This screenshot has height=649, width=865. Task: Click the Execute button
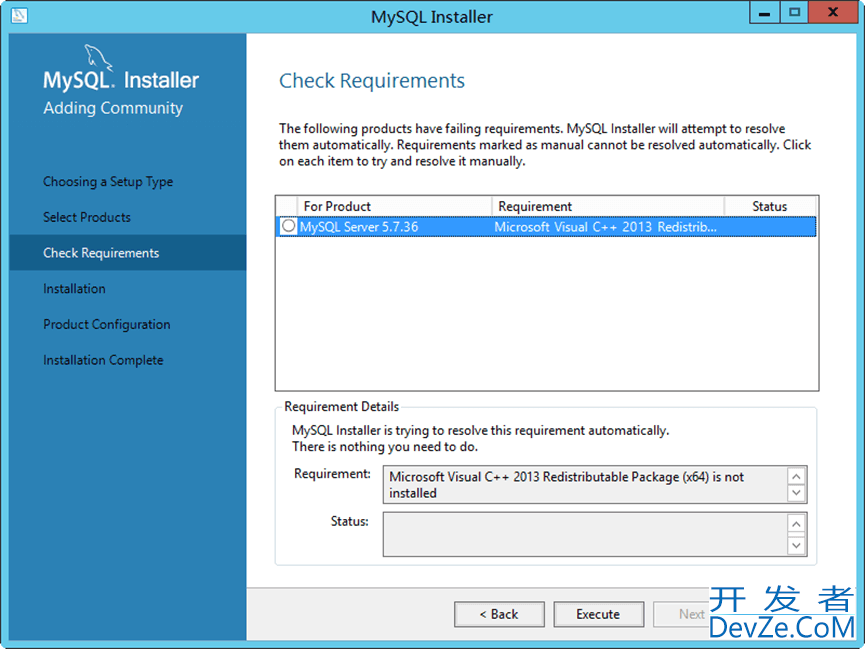click(599, 614)
